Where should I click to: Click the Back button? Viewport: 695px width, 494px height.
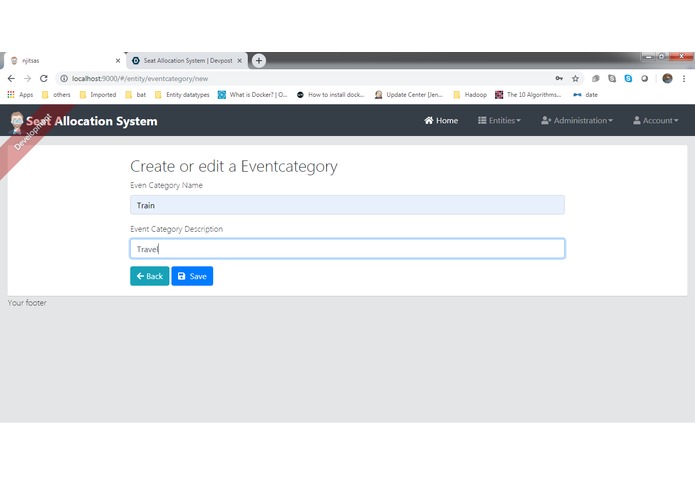(150, 276)
